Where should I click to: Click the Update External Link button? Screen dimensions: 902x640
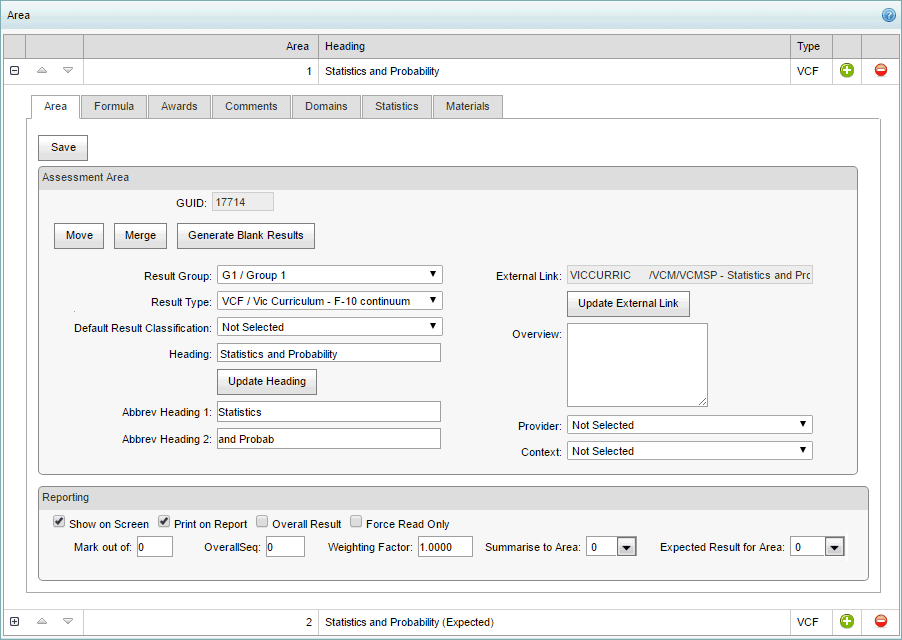click(628, 304)
